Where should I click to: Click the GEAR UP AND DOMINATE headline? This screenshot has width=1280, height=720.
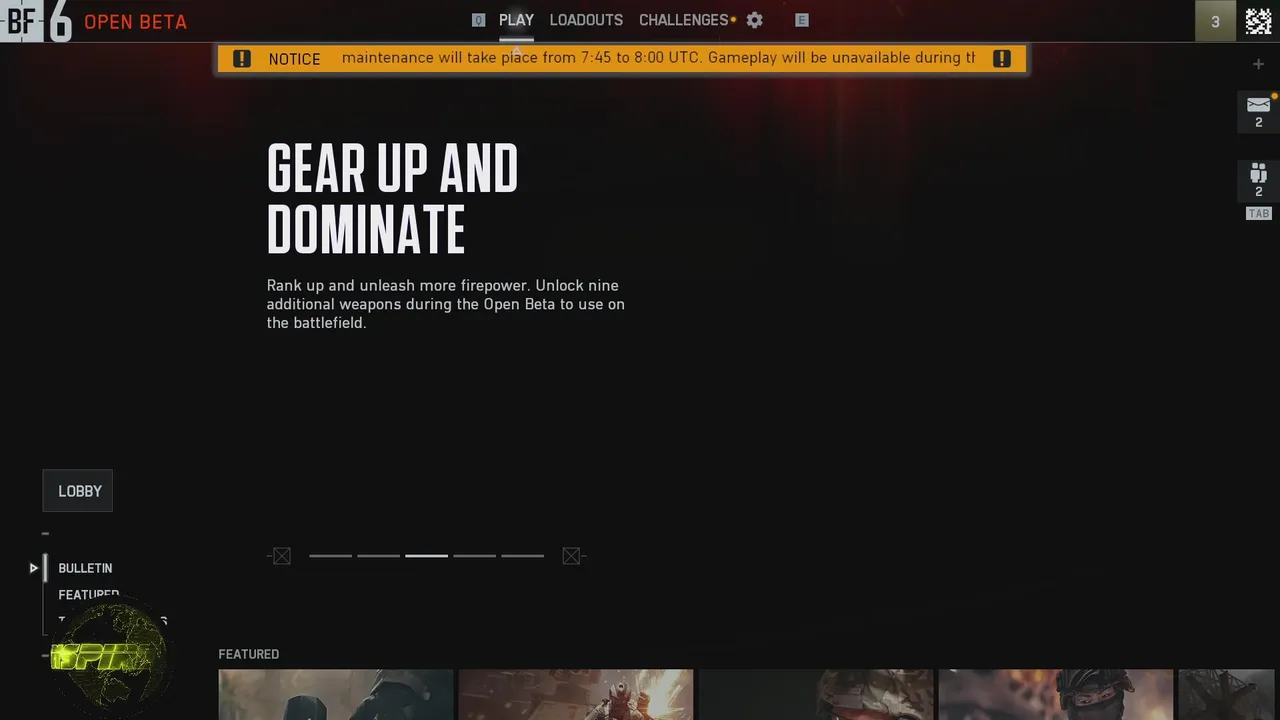click(x=392, y=198)
